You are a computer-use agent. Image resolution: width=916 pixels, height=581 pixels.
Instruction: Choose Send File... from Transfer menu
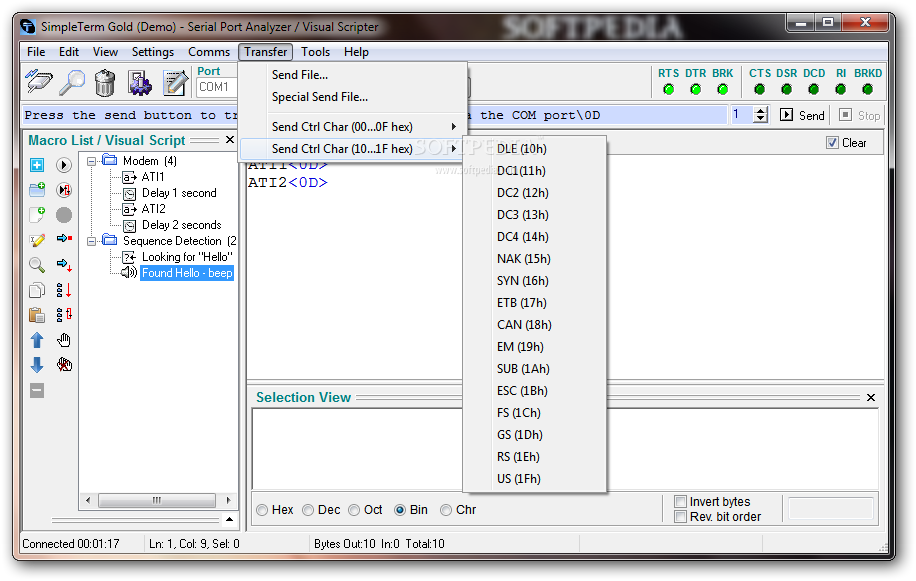[353, 75]
